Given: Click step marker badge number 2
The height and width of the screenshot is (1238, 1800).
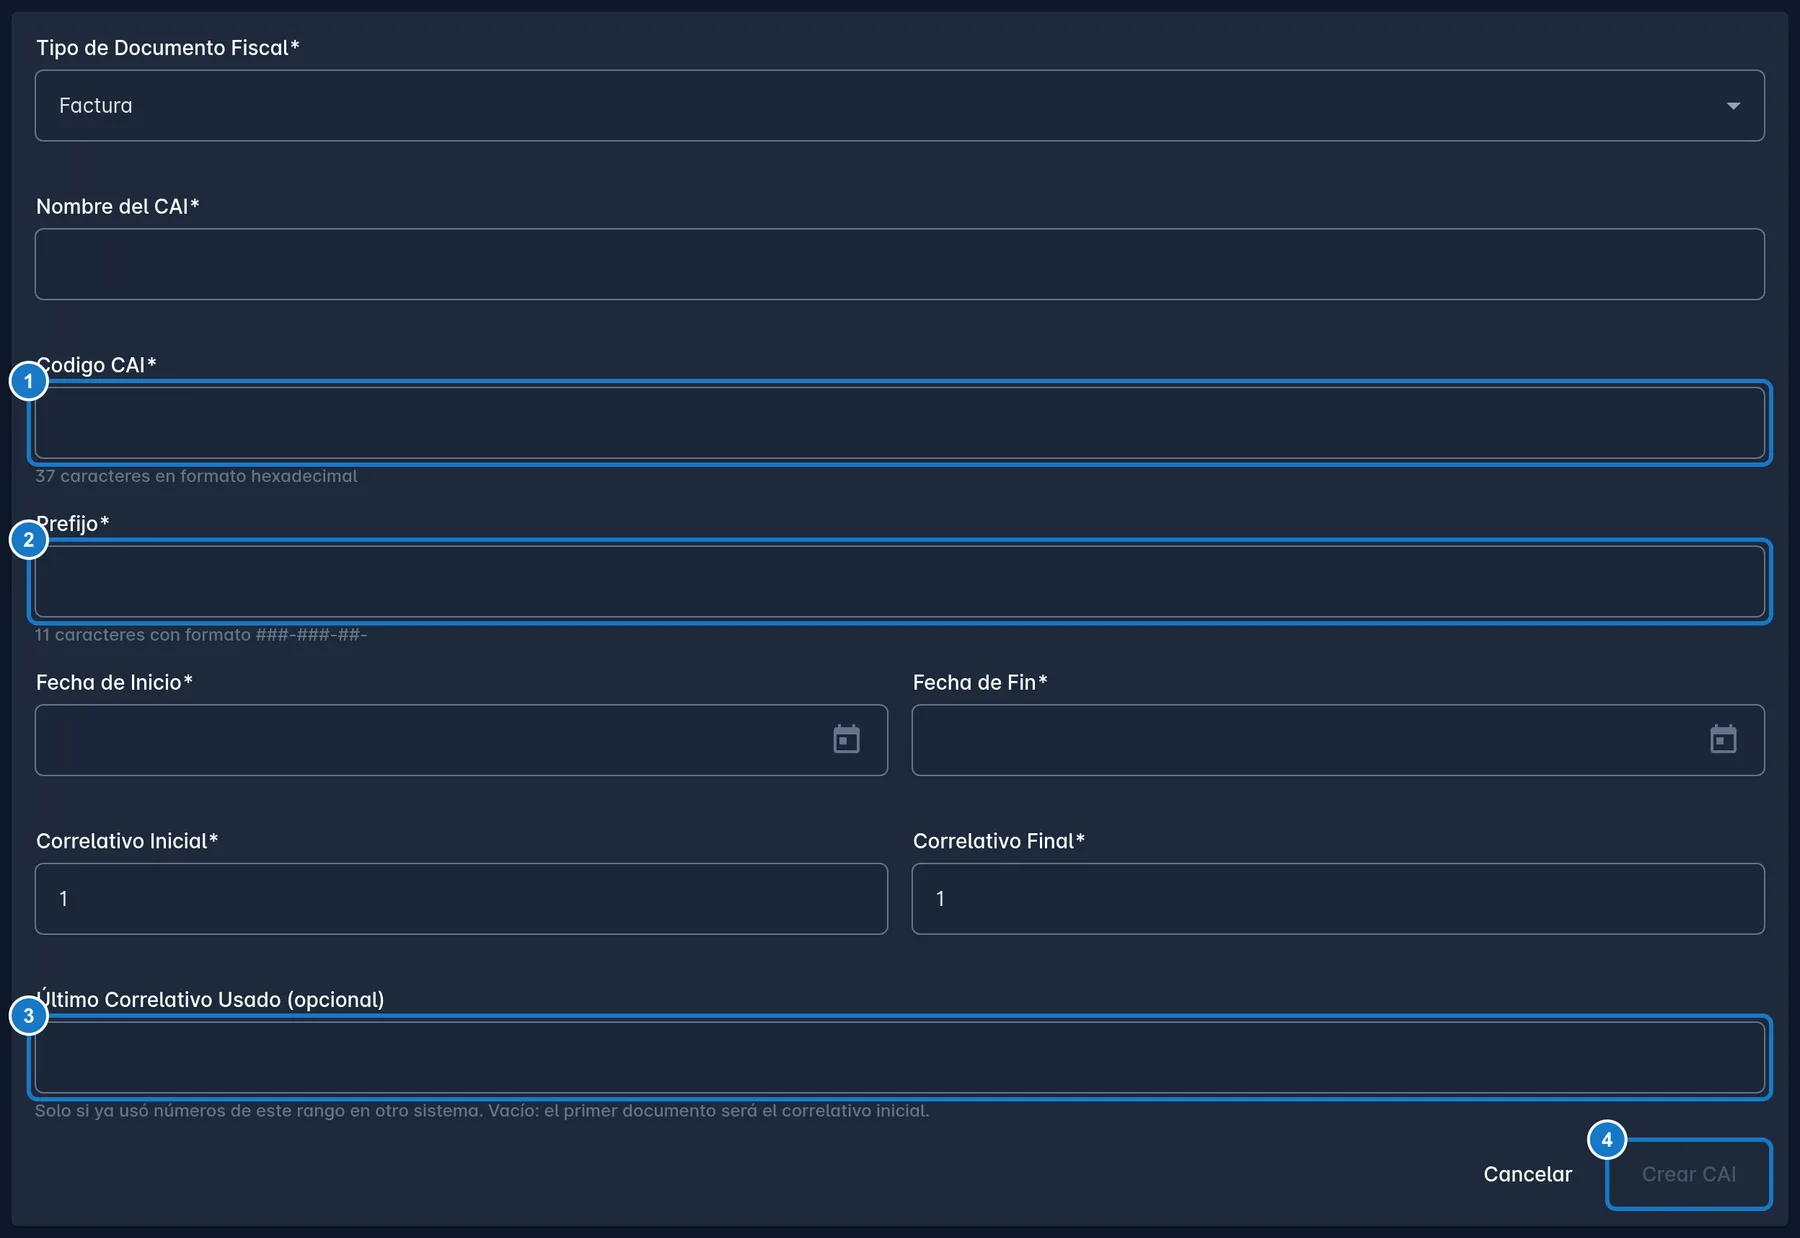Looking at the screenshot, I should tap(29, 540).
